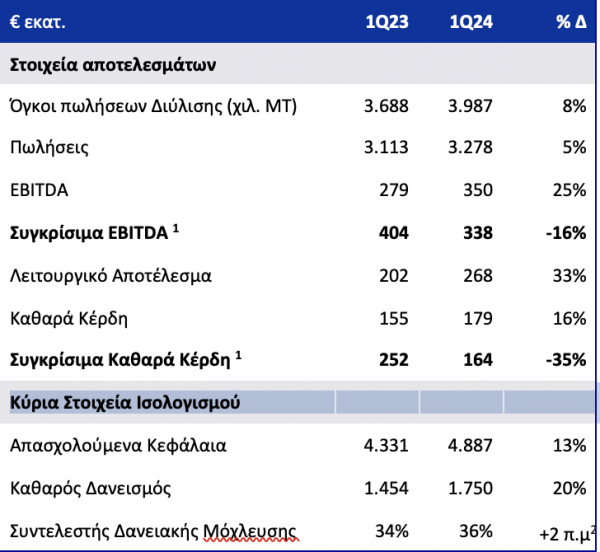The height and width of the screenshot is (552, 600).
Task: Click the 179 net profit value
Action: (x=478, y=319)
